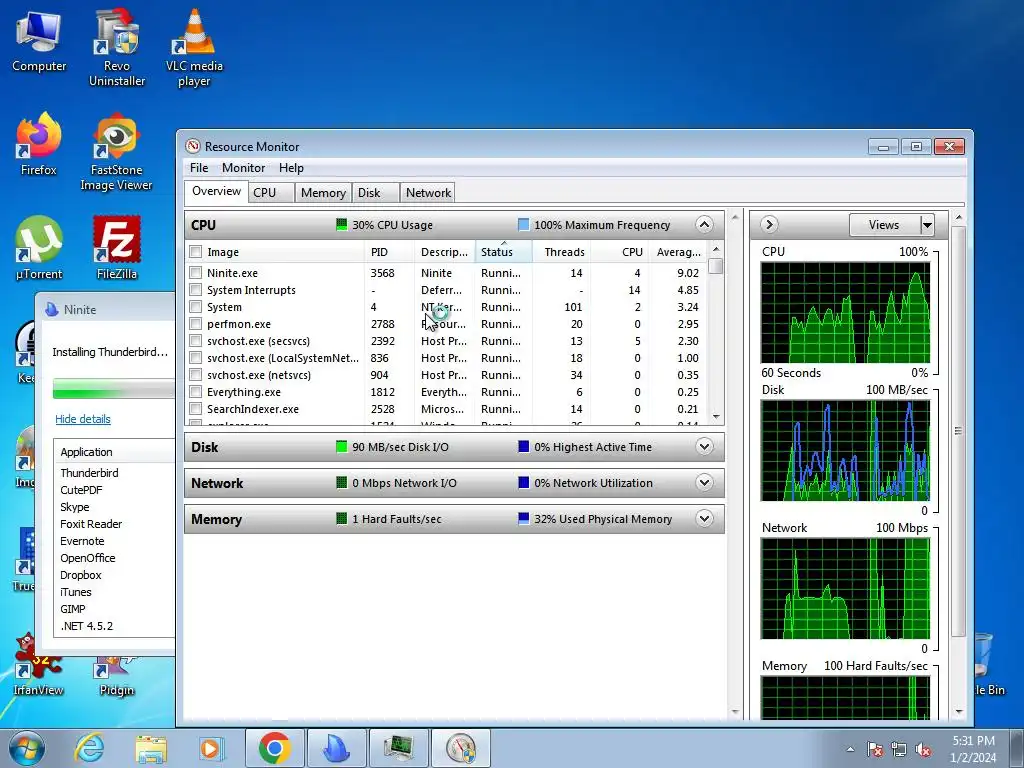Click the network tray icon
The height and width of the screenshot is (768, 1024).
(899, 749)
